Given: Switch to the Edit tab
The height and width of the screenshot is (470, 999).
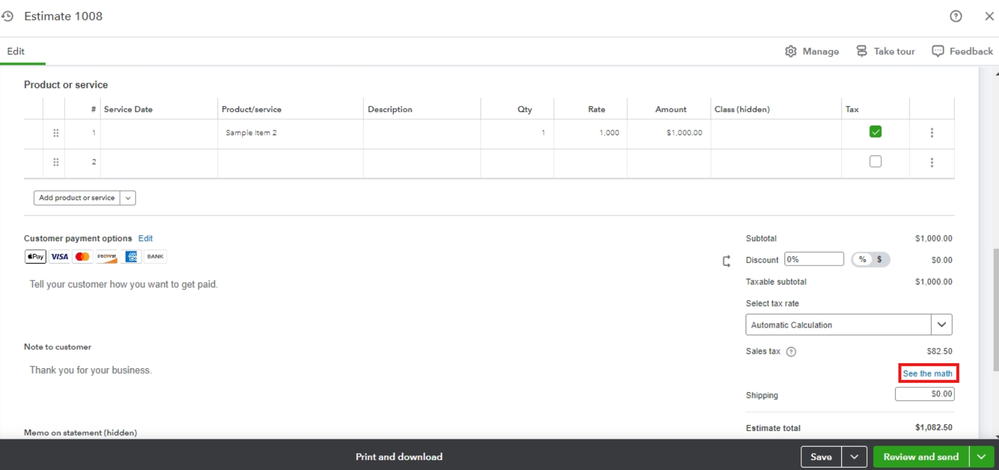Looking at the screenshot, I should (x=16, y=52).
